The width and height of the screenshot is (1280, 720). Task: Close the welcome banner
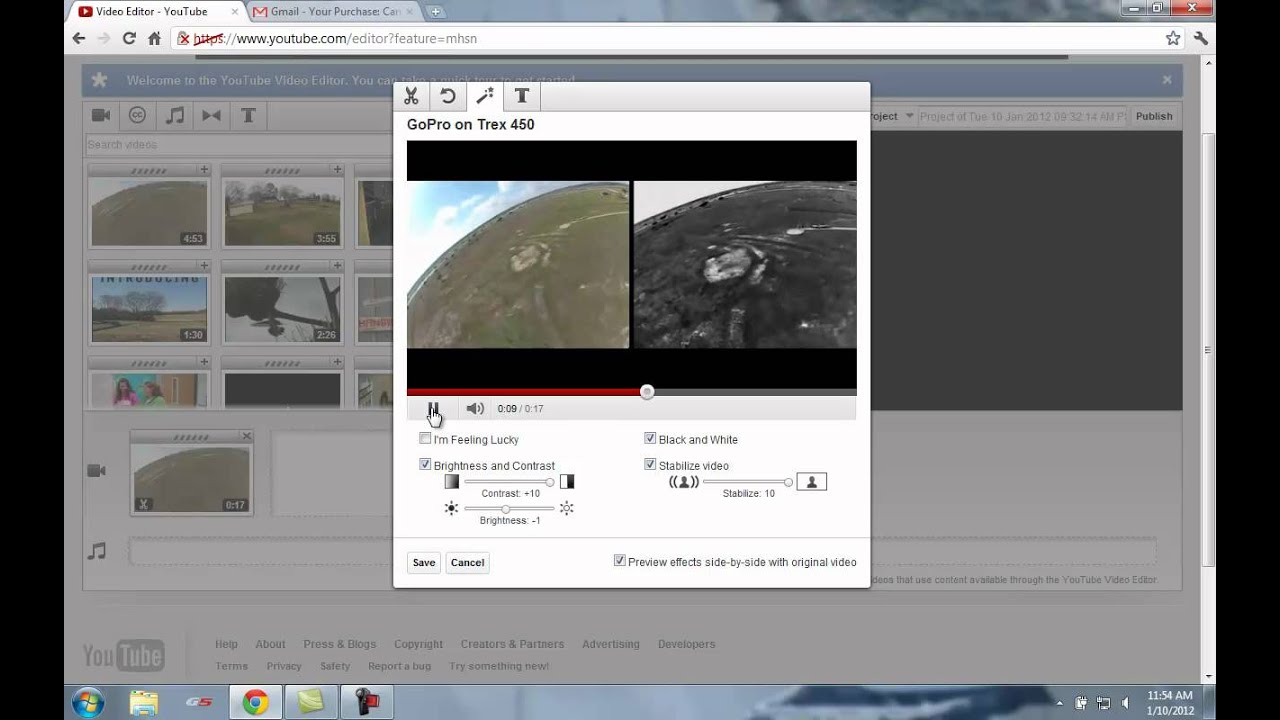[x=1167, y=80]
